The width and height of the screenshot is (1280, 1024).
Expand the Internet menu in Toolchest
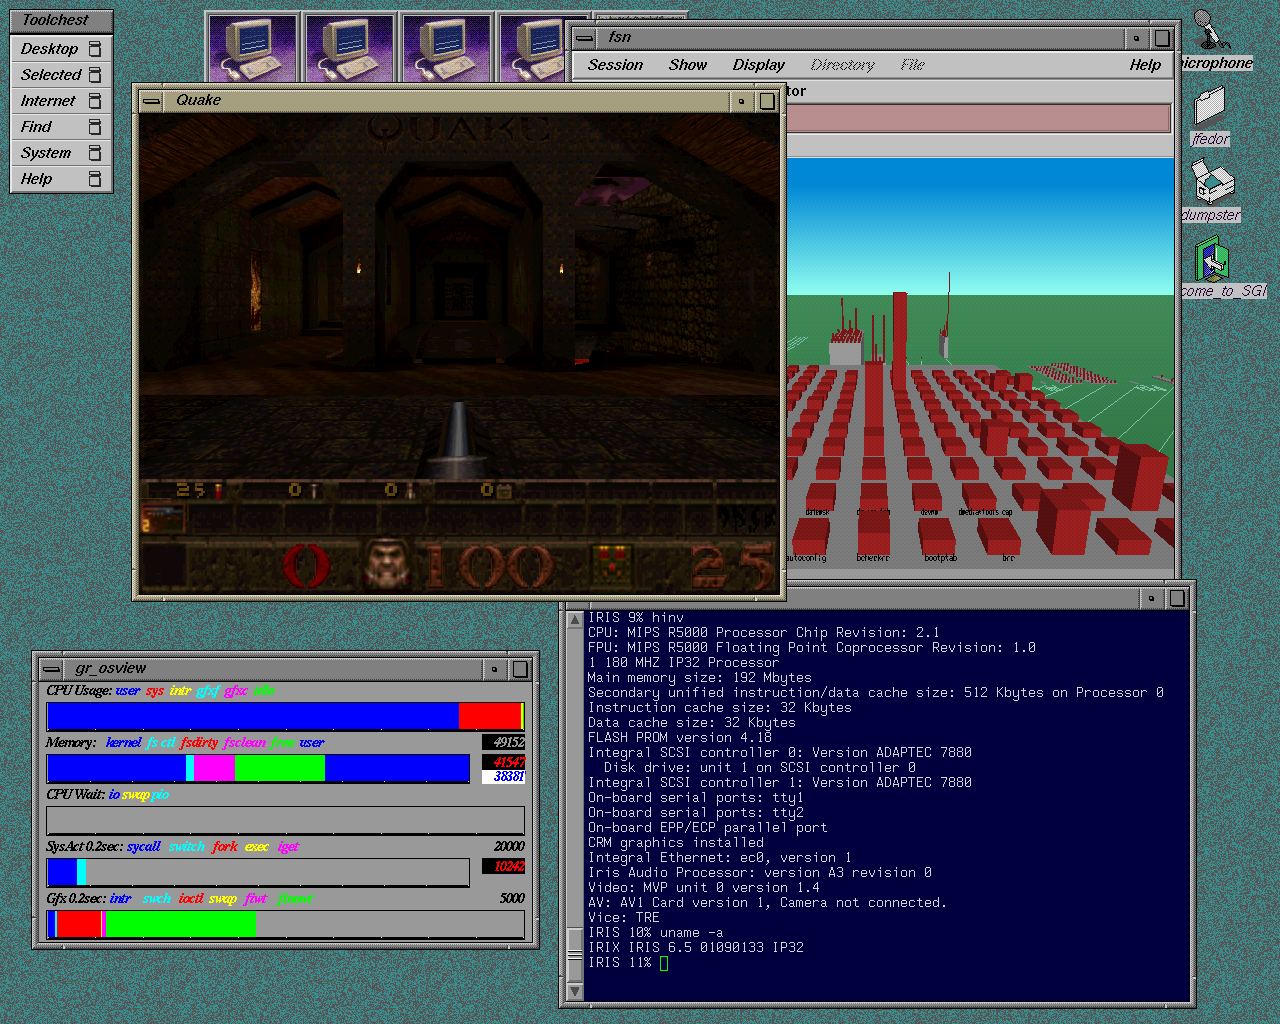pos(61,100)
